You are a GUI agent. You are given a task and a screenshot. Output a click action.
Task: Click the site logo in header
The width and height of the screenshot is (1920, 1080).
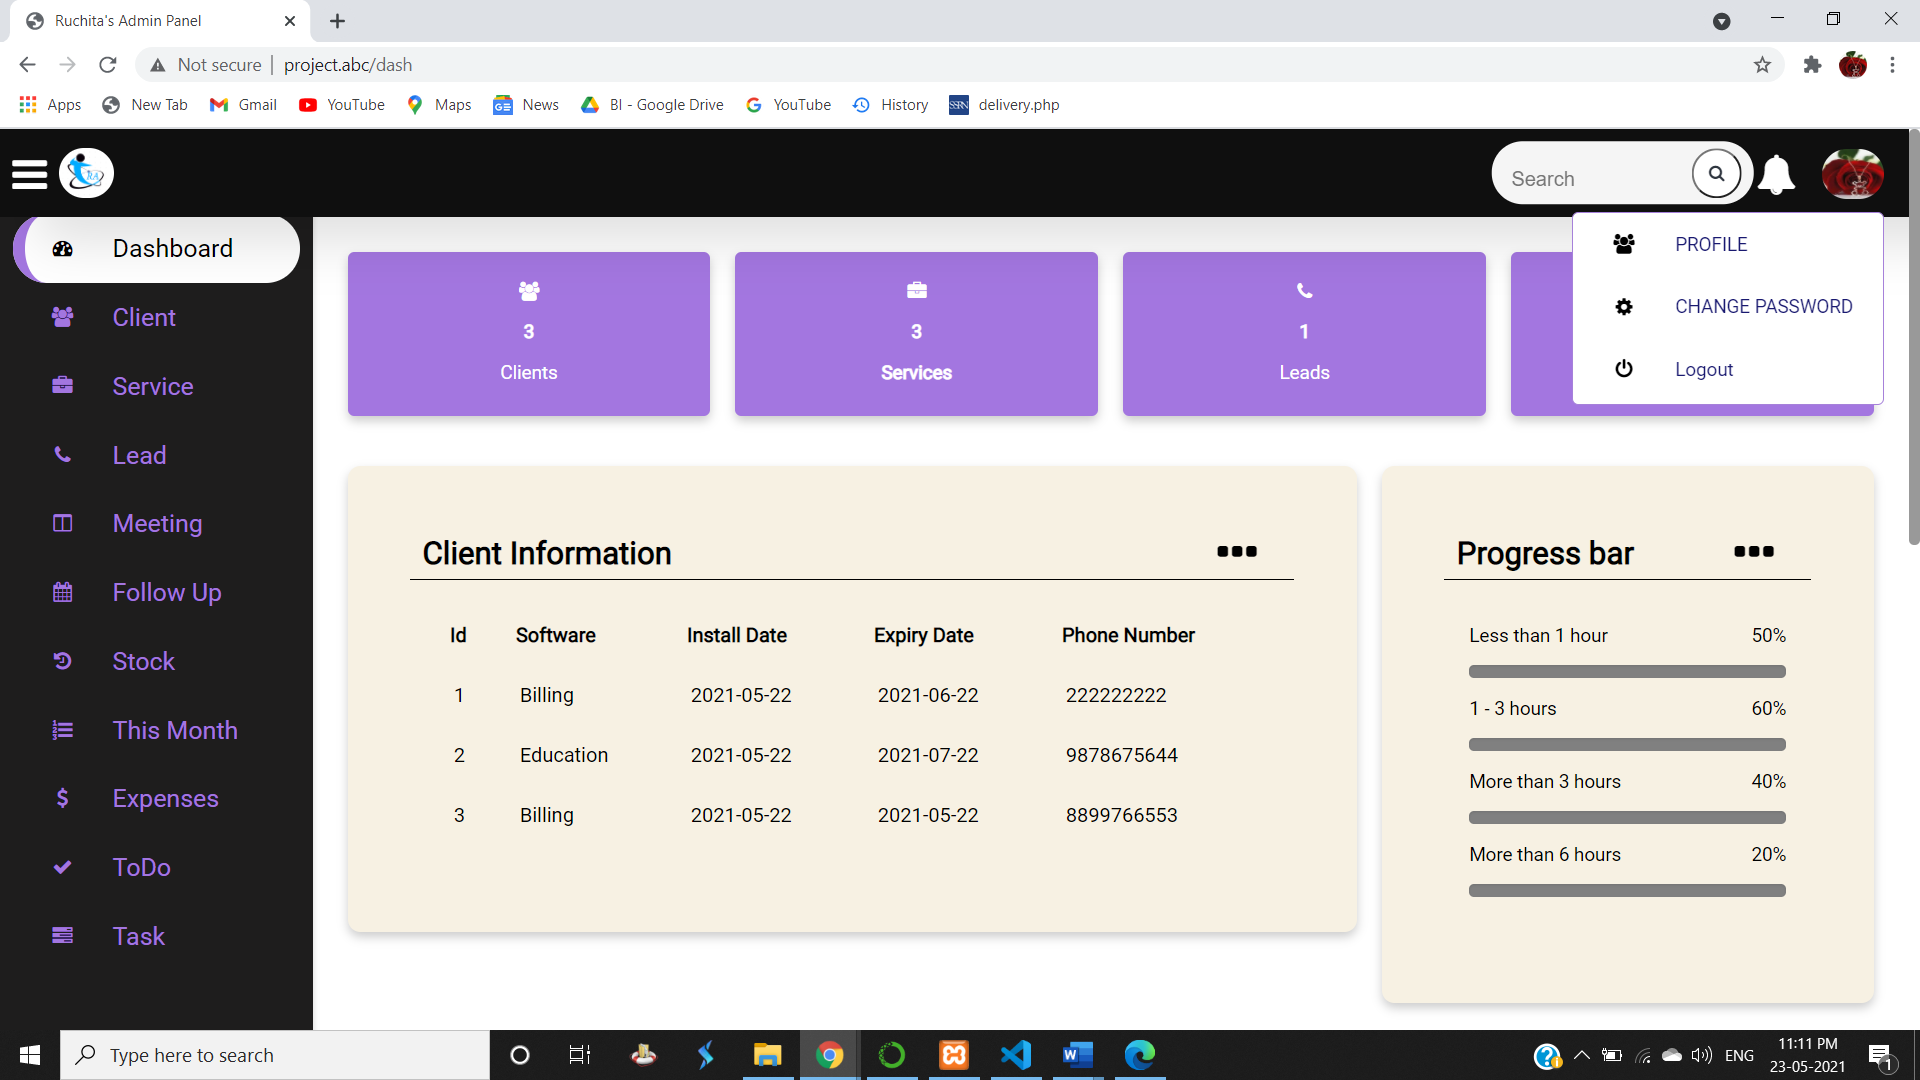(x=87, y=174)
